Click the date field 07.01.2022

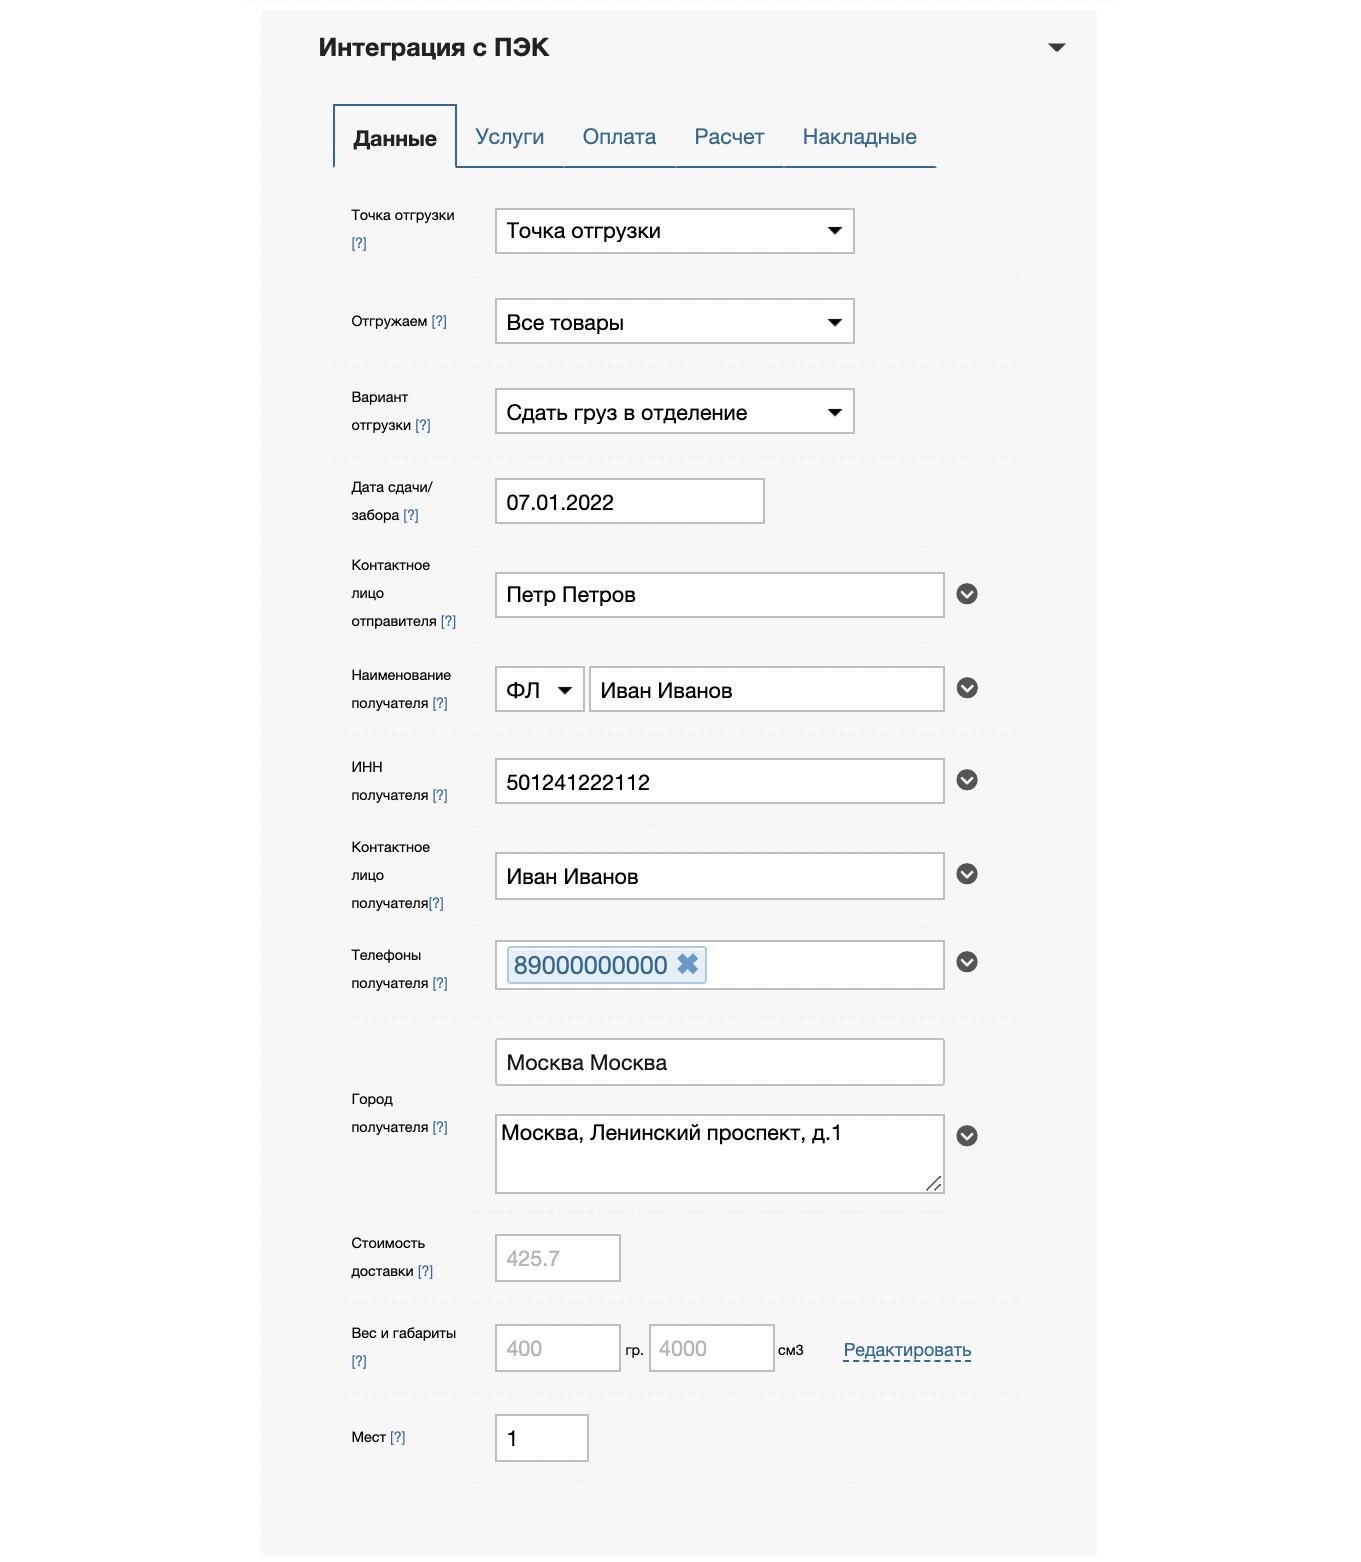coord(629,502)
